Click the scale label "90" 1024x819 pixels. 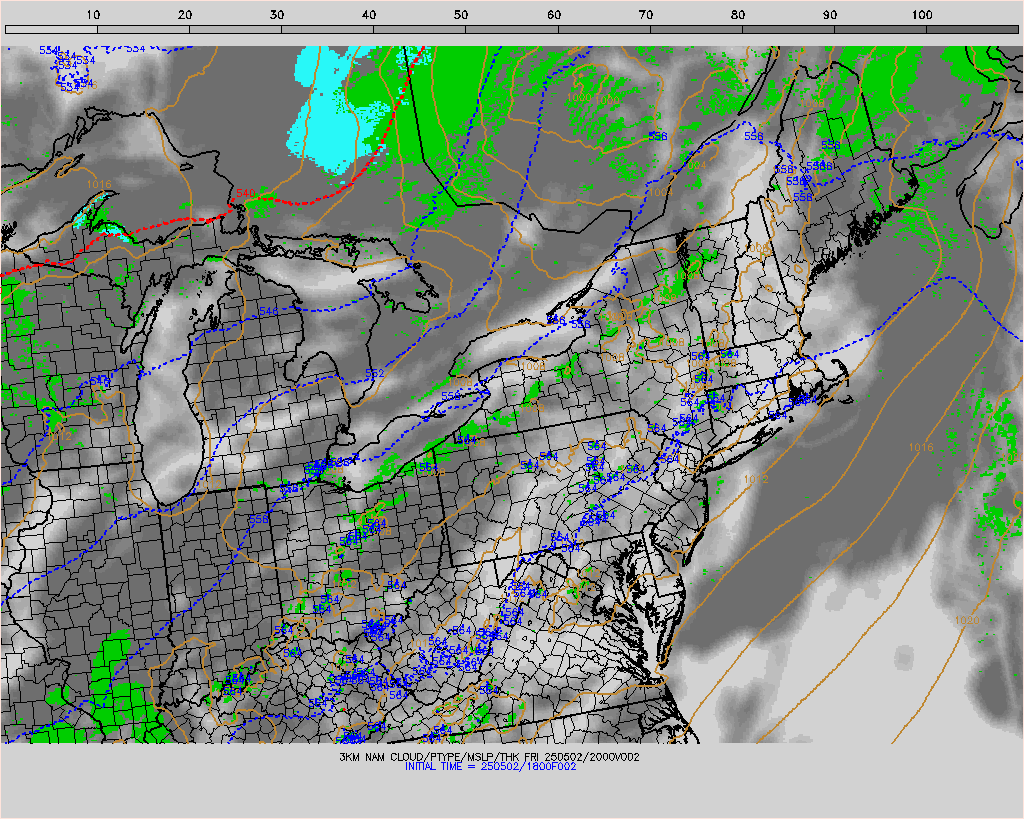pos(830,14)
